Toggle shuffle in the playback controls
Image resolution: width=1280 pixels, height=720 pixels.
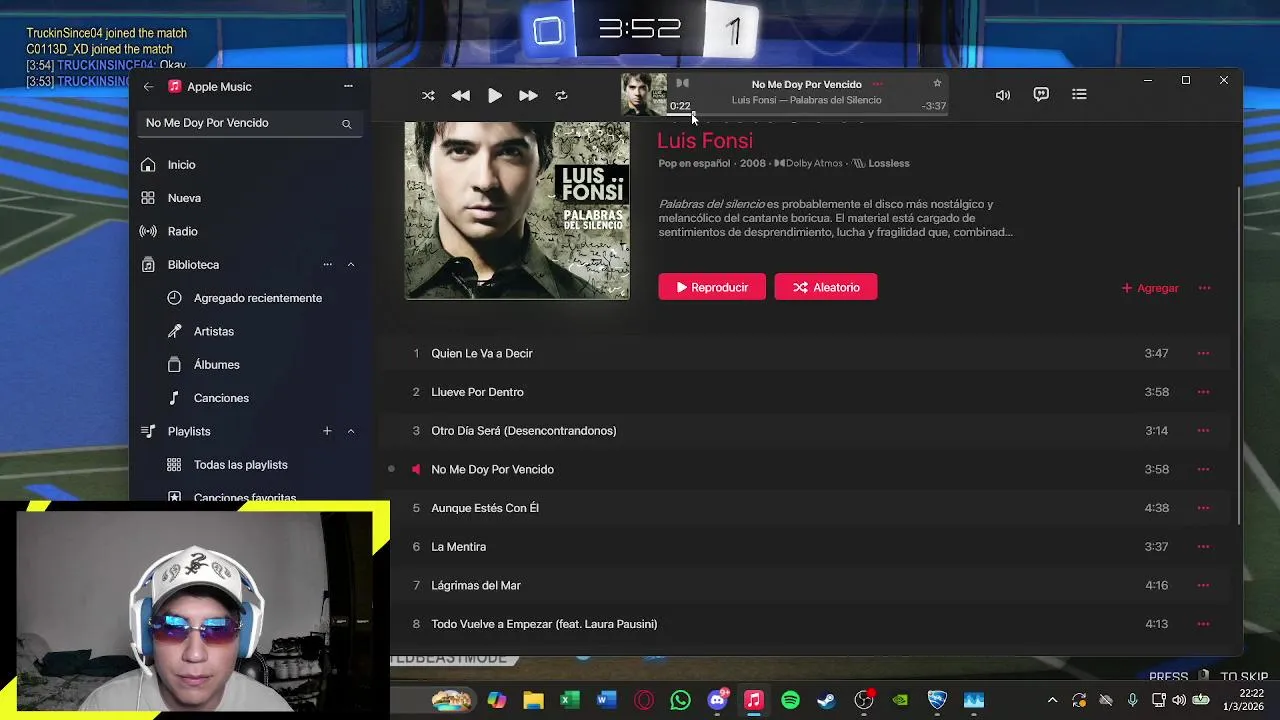[x=428, y=96]
